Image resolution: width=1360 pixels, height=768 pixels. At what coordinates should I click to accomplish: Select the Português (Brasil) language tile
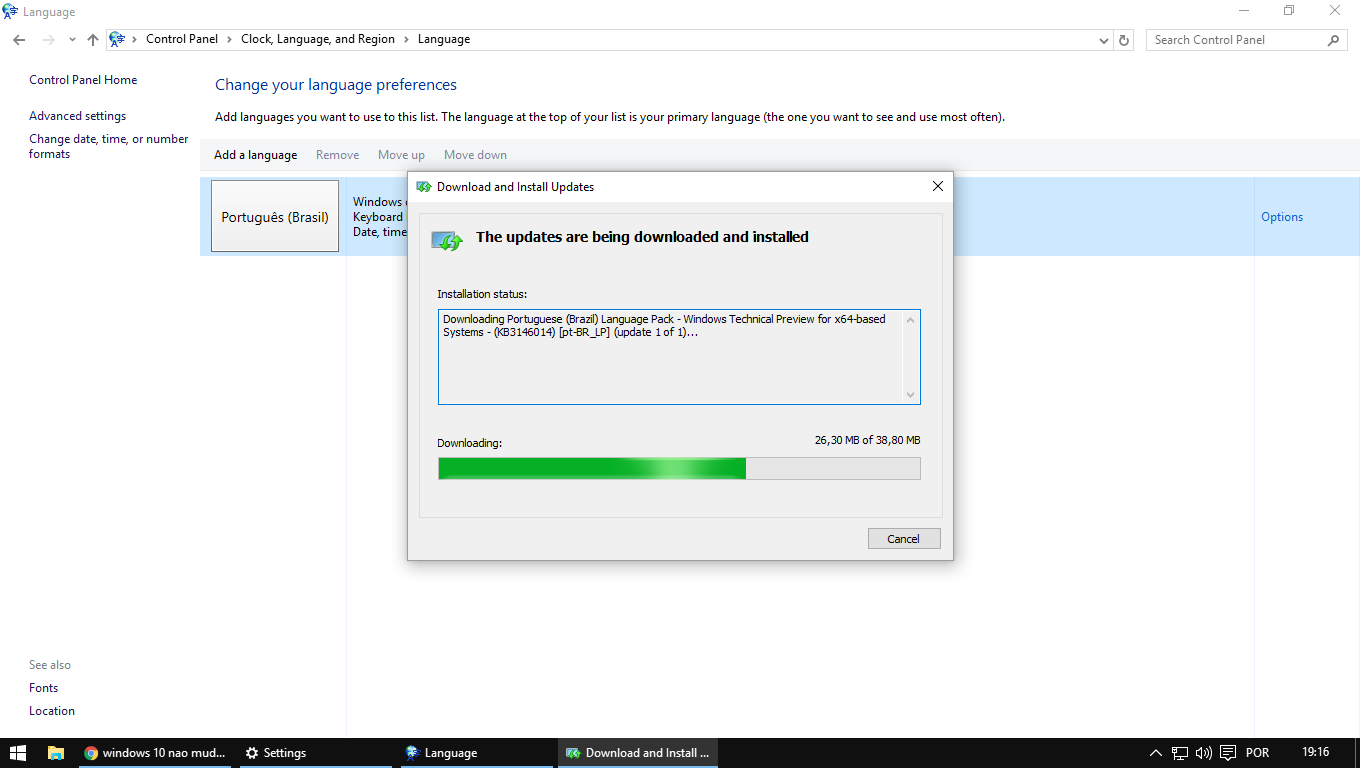coord(275,216)
